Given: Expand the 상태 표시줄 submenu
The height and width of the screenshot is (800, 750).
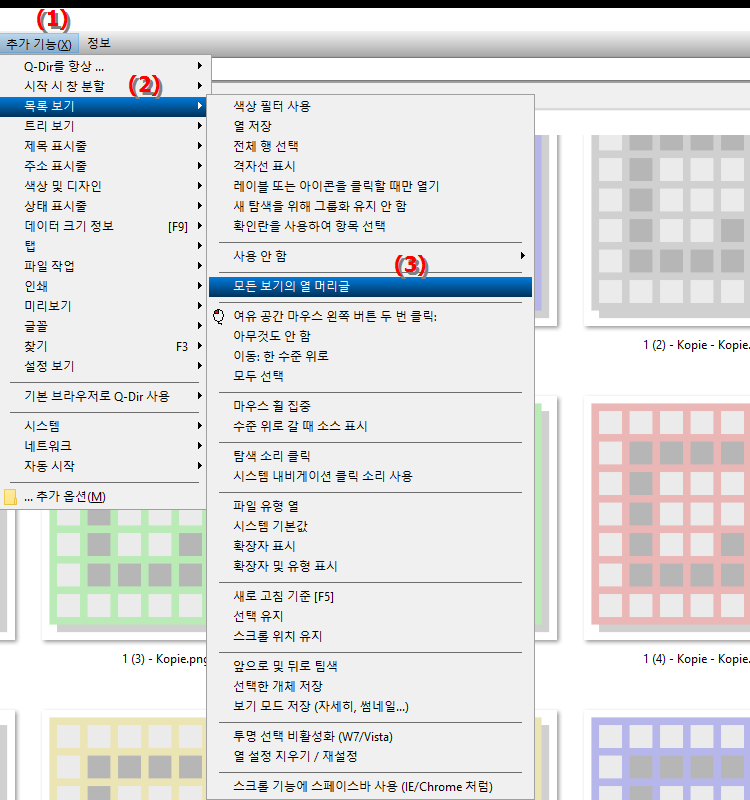Looking at the screenshot, I should click(x=105, y=206).
